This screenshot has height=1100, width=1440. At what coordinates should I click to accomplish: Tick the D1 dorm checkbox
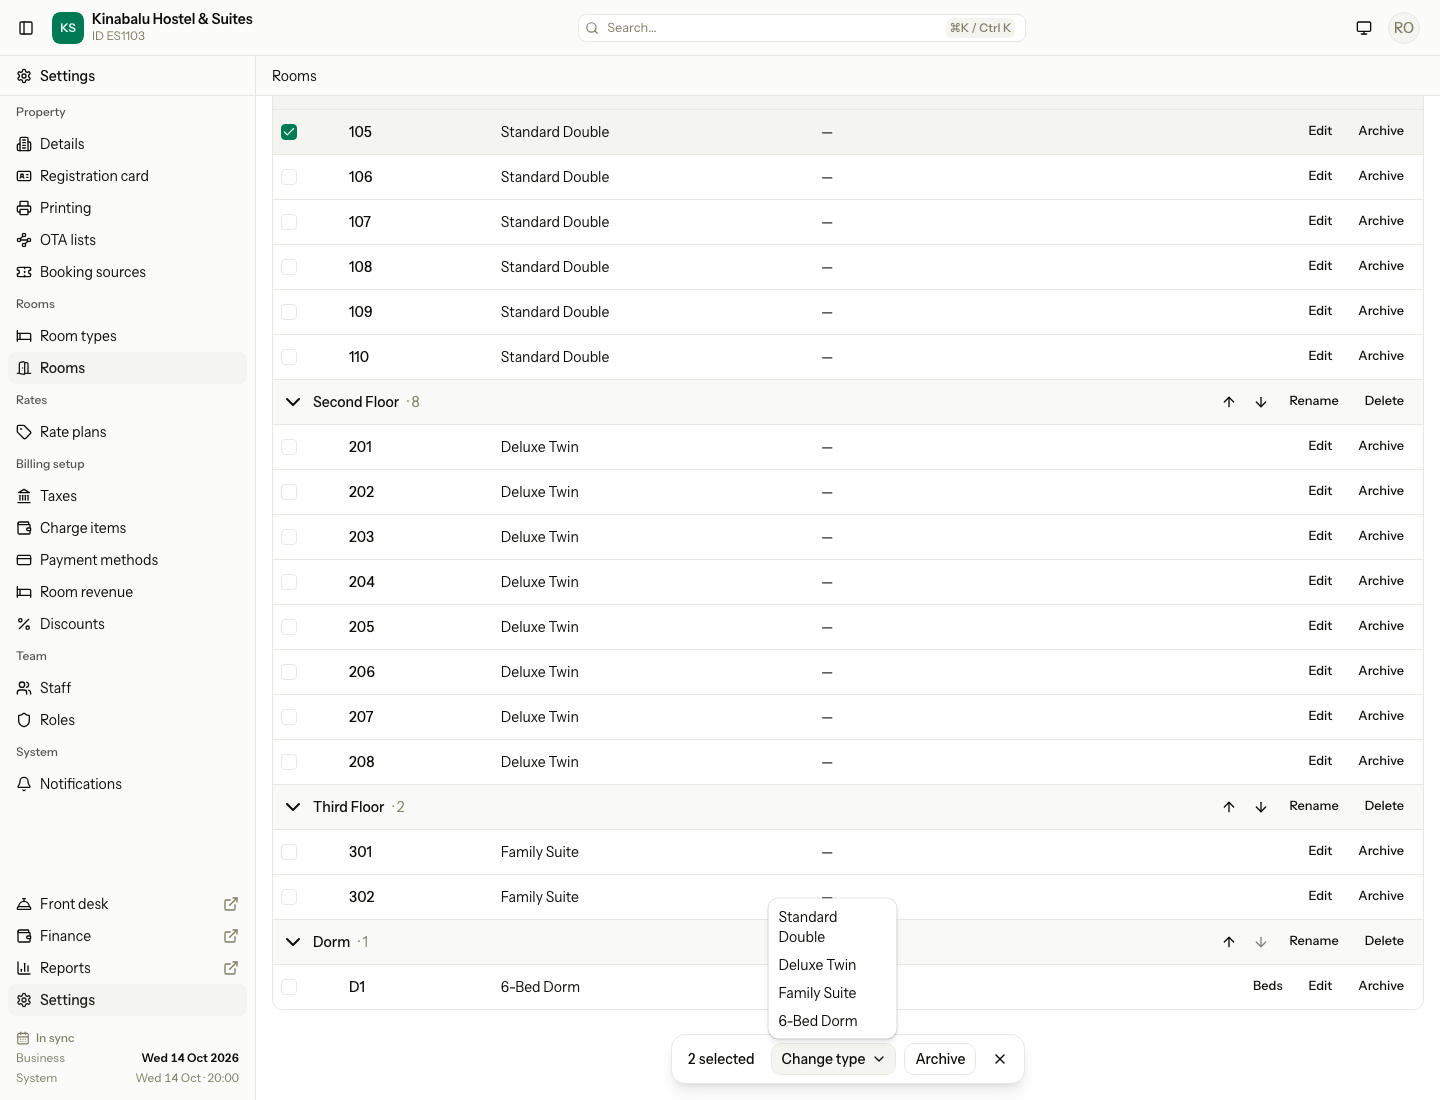coord(289,987)
